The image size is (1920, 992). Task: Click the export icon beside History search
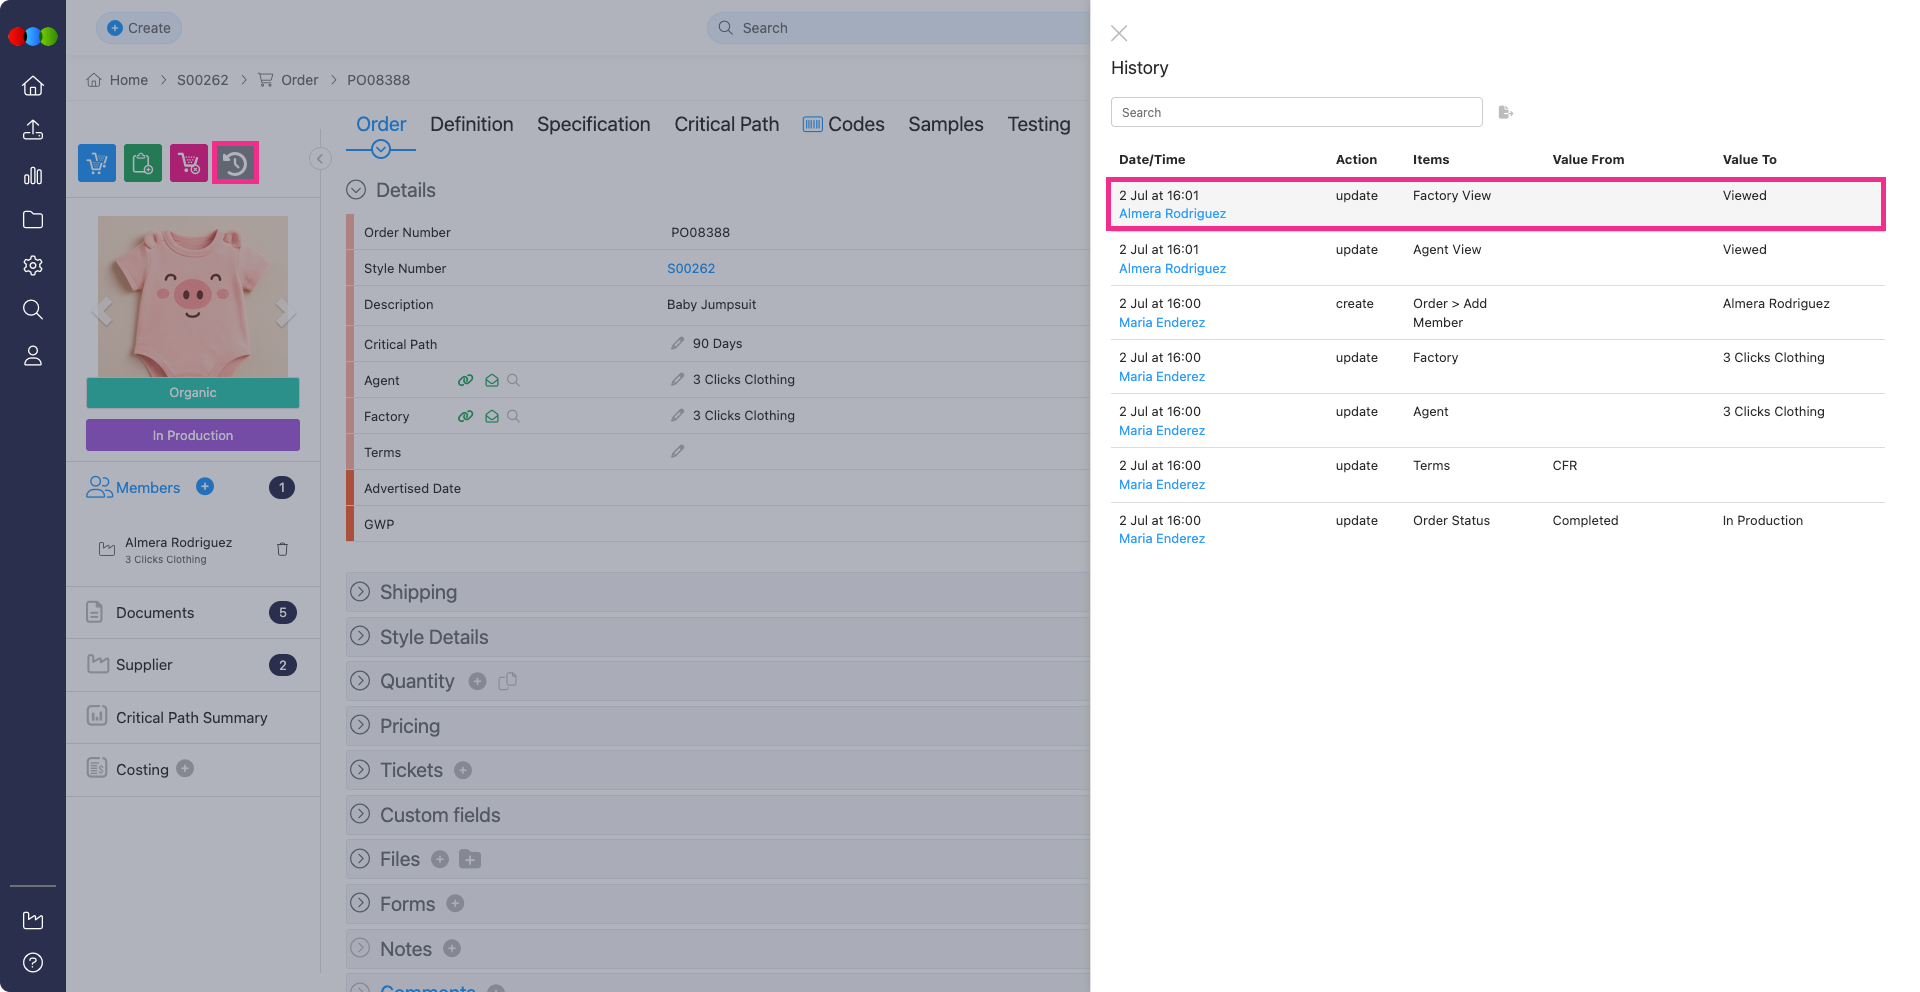tap(1505, 112)
